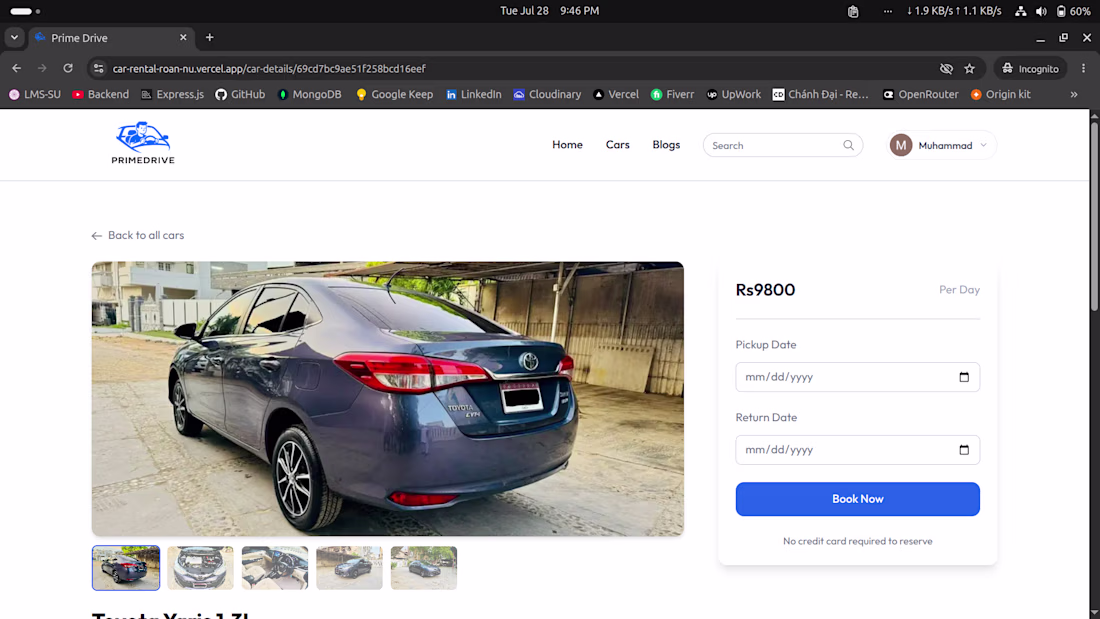
Task: Open the battery 60% indicator
Action: pos(1073,11)
